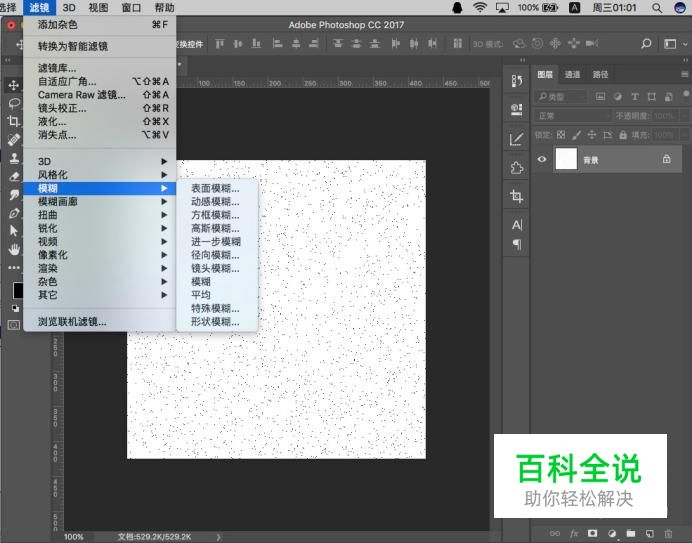The image size is (692, 543).
Task: Toggle lock image pixels brush icon
Action: point(576,135)
